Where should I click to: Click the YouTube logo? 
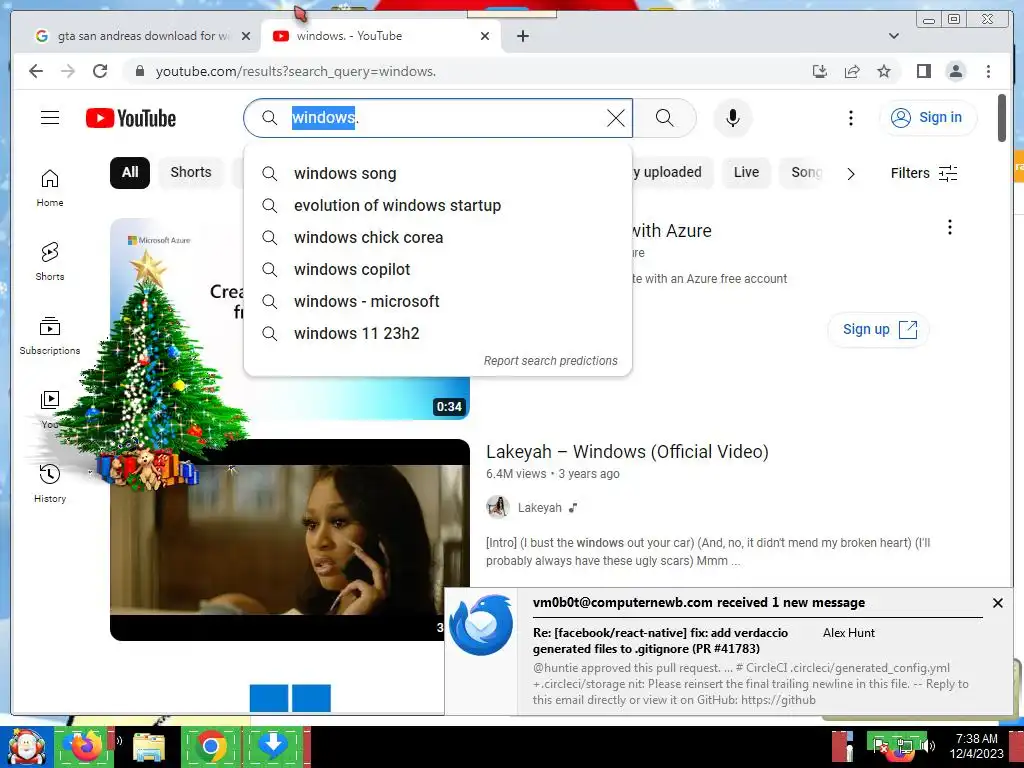[131, 118]
